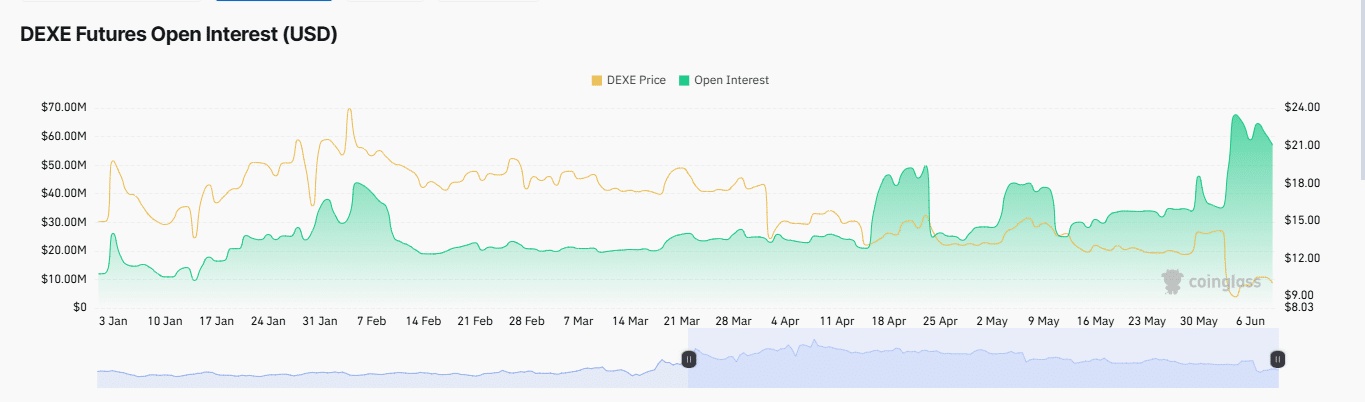Click the '$20.00M' open interest axis value

[64, 250]
